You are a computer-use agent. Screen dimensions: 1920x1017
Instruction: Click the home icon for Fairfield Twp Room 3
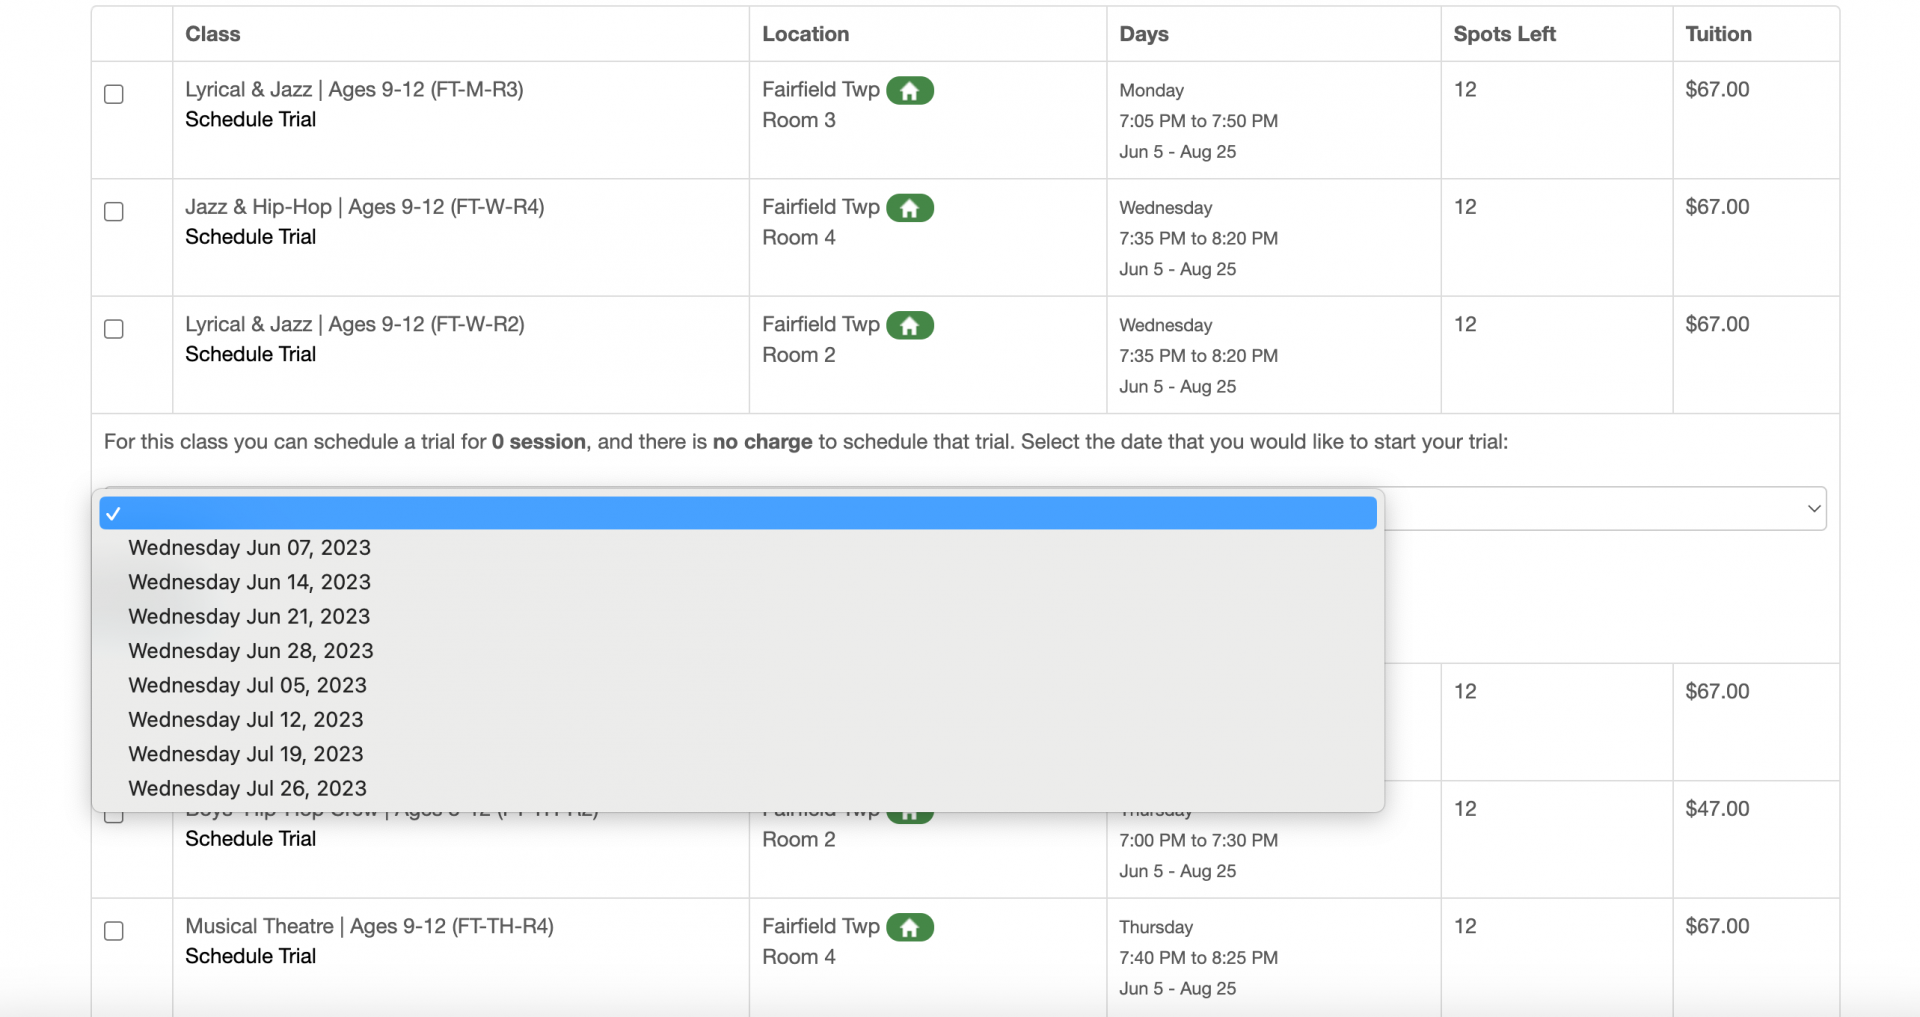point(909,91)
